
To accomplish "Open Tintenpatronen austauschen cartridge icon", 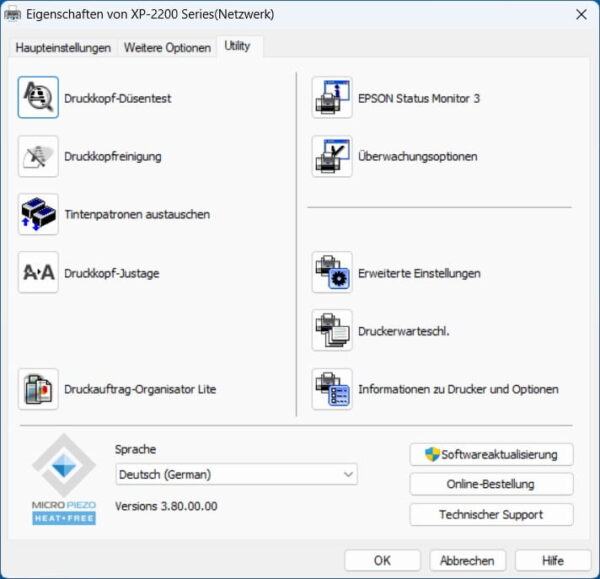I will (38, 214).
